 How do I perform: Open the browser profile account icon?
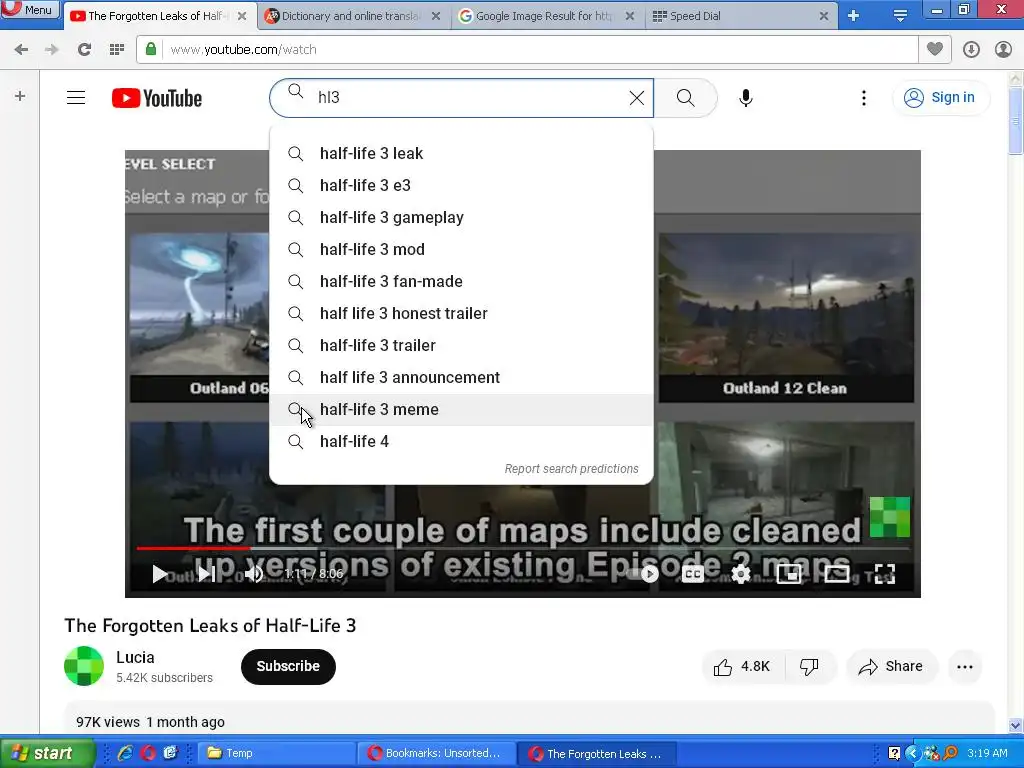[1003, 49]
